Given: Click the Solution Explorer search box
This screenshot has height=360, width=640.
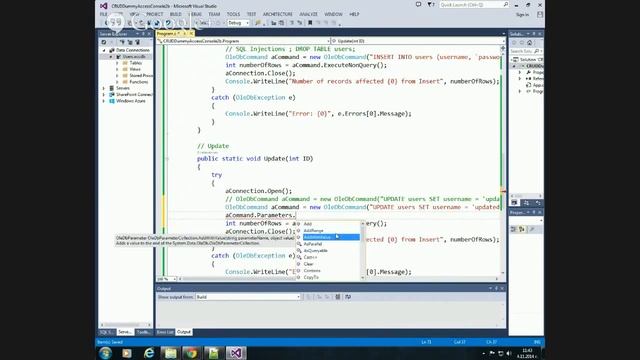Looking at the screenshot, I should tap(526, 51).
